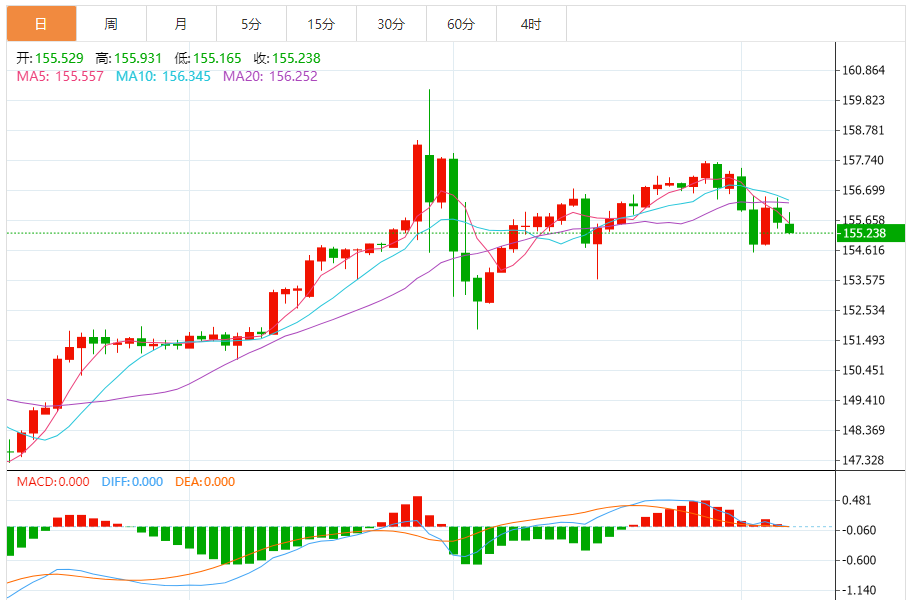Click the 148.369 price axis label
The image size is (909, 600).
[x=863, y=430]
